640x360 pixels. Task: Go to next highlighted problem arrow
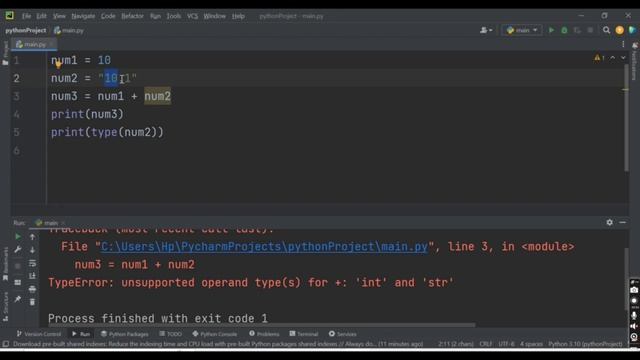623,58
